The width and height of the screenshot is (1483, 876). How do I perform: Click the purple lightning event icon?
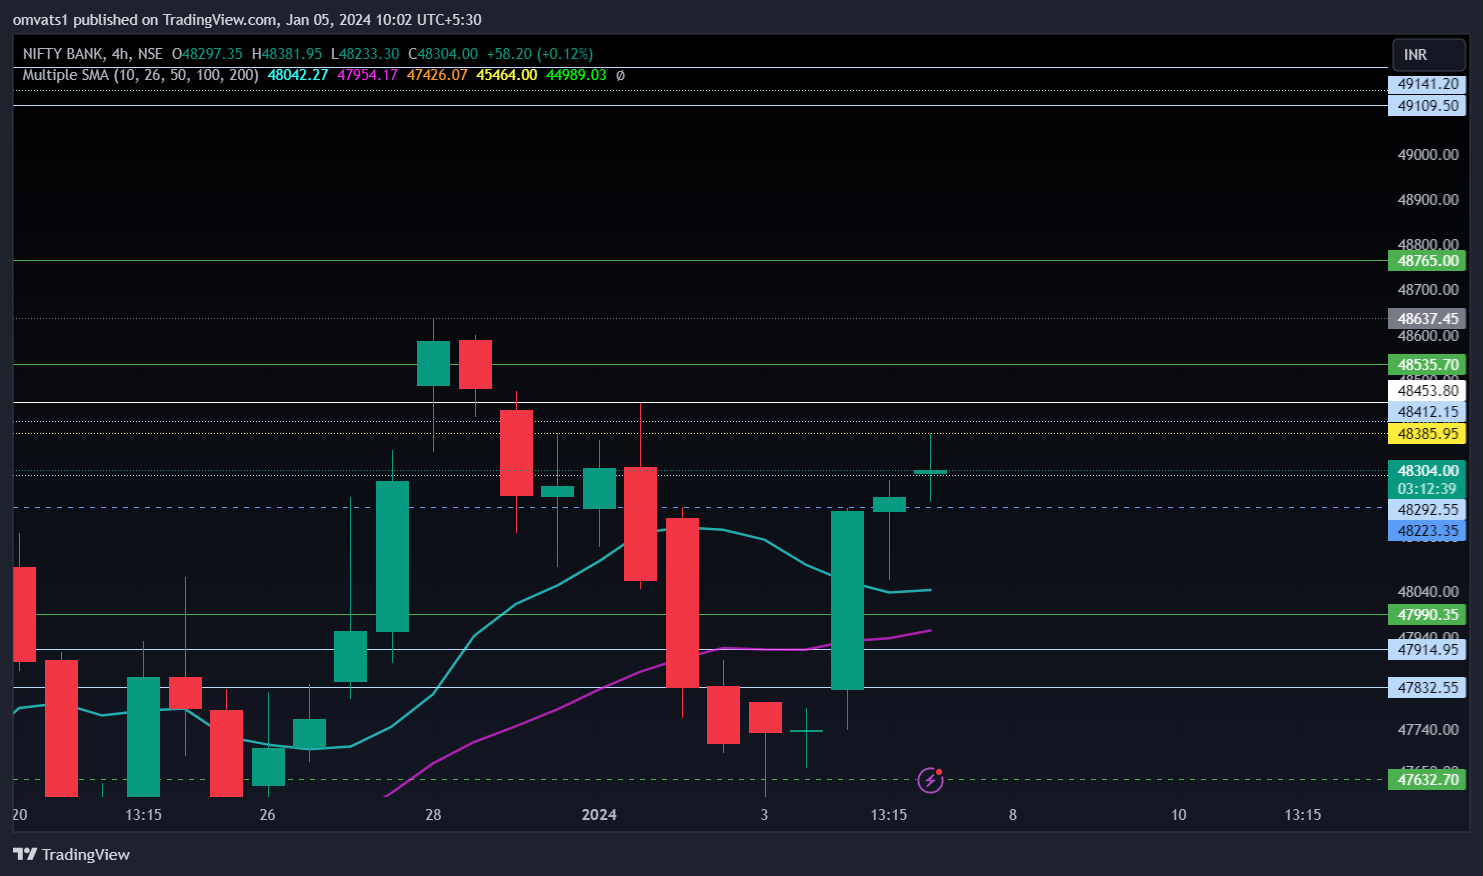tap(930, 780)
